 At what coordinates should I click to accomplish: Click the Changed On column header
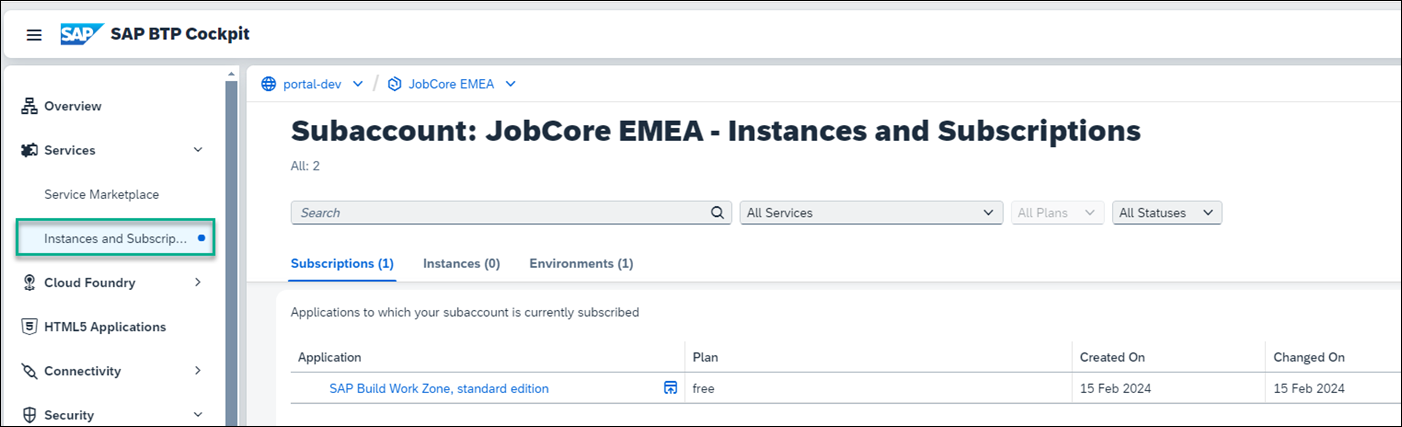[x=1309, y=357]
